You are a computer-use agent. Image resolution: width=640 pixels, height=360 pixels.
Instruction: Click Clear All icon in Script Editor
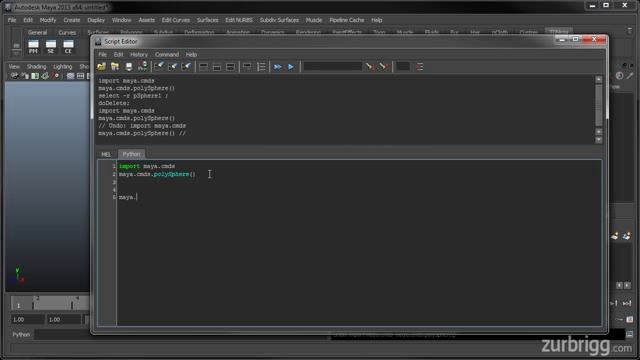[186, 67]
